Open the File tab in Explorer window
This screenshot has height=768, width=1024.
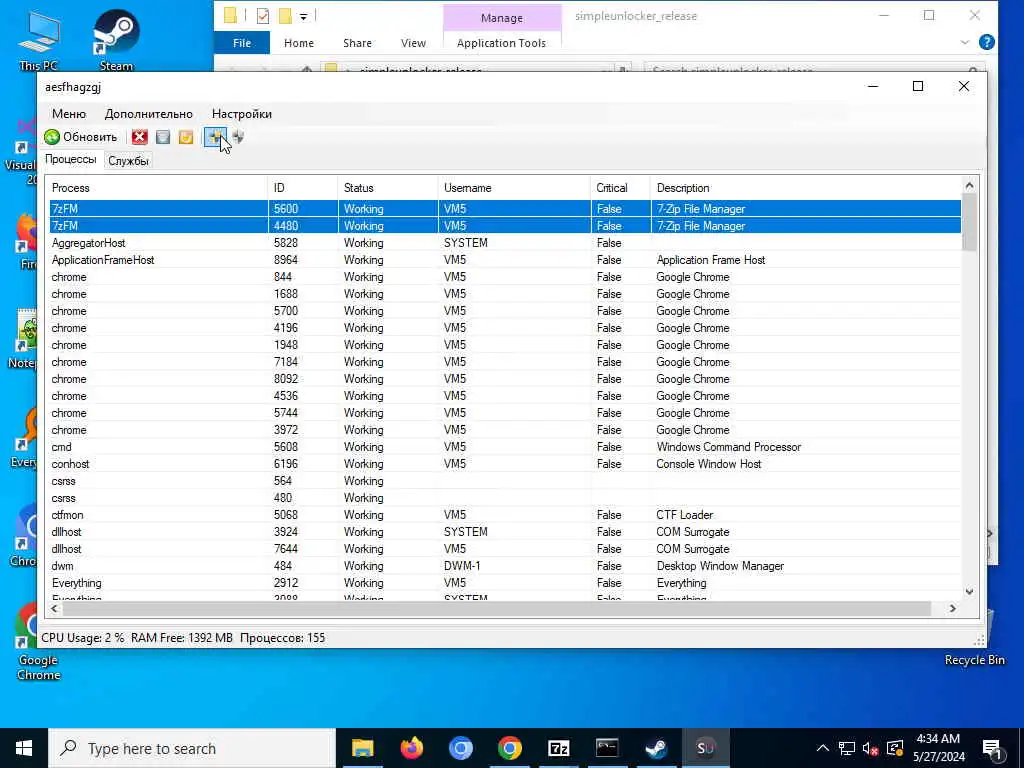[242, 43]
